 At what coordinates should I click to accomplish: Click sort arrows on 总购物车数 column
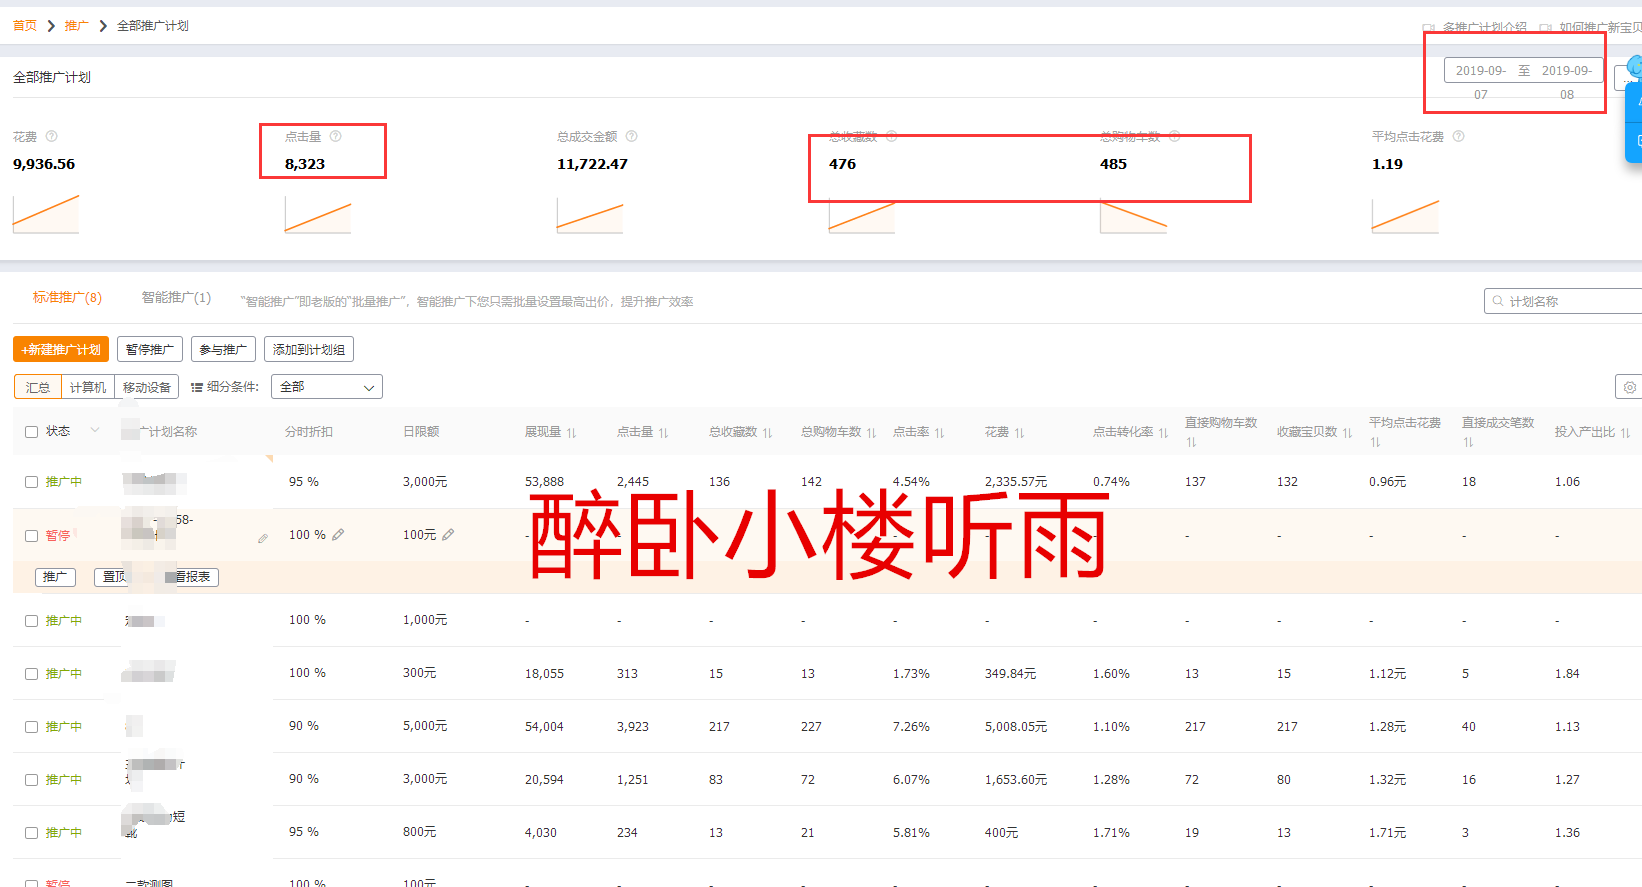tap(872, 433)
